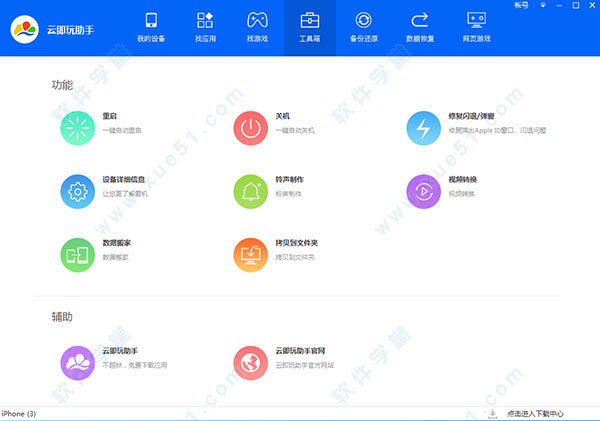Click the download arrow icon in status bar
The width and height of the screenshot is (600, 421).
[493, 414]
